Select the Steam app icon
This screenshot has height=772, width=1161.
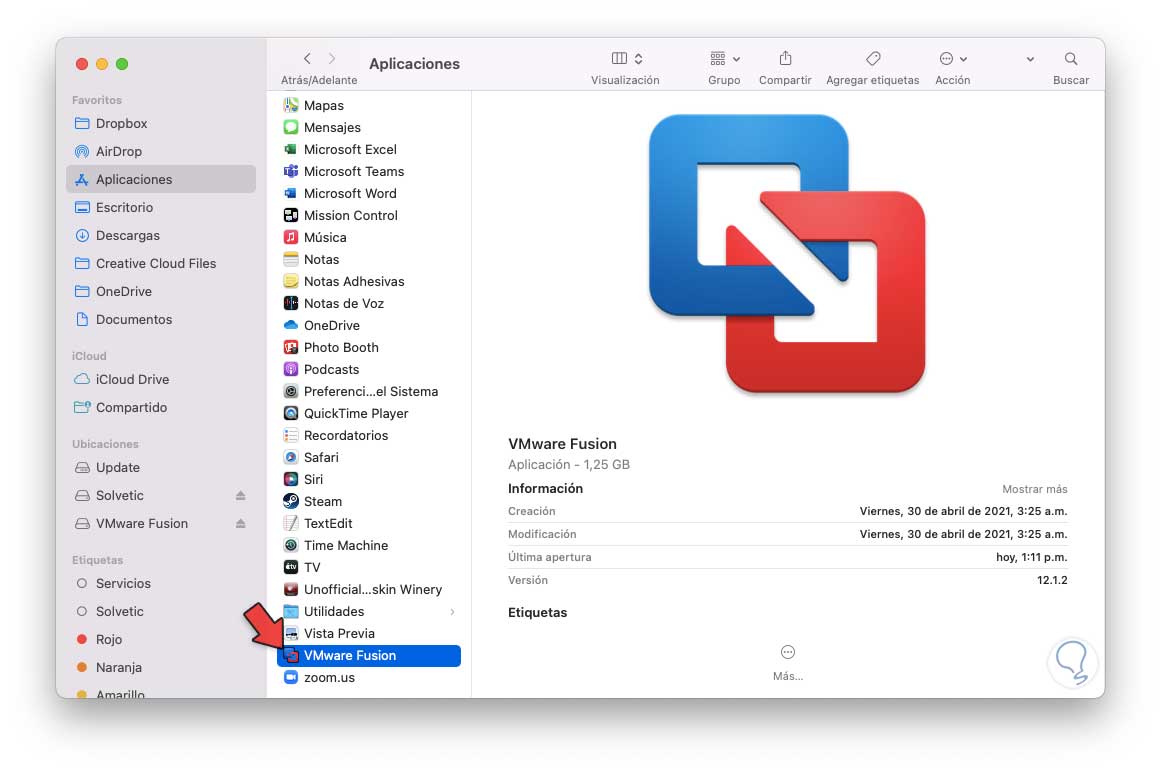point(291,502)
